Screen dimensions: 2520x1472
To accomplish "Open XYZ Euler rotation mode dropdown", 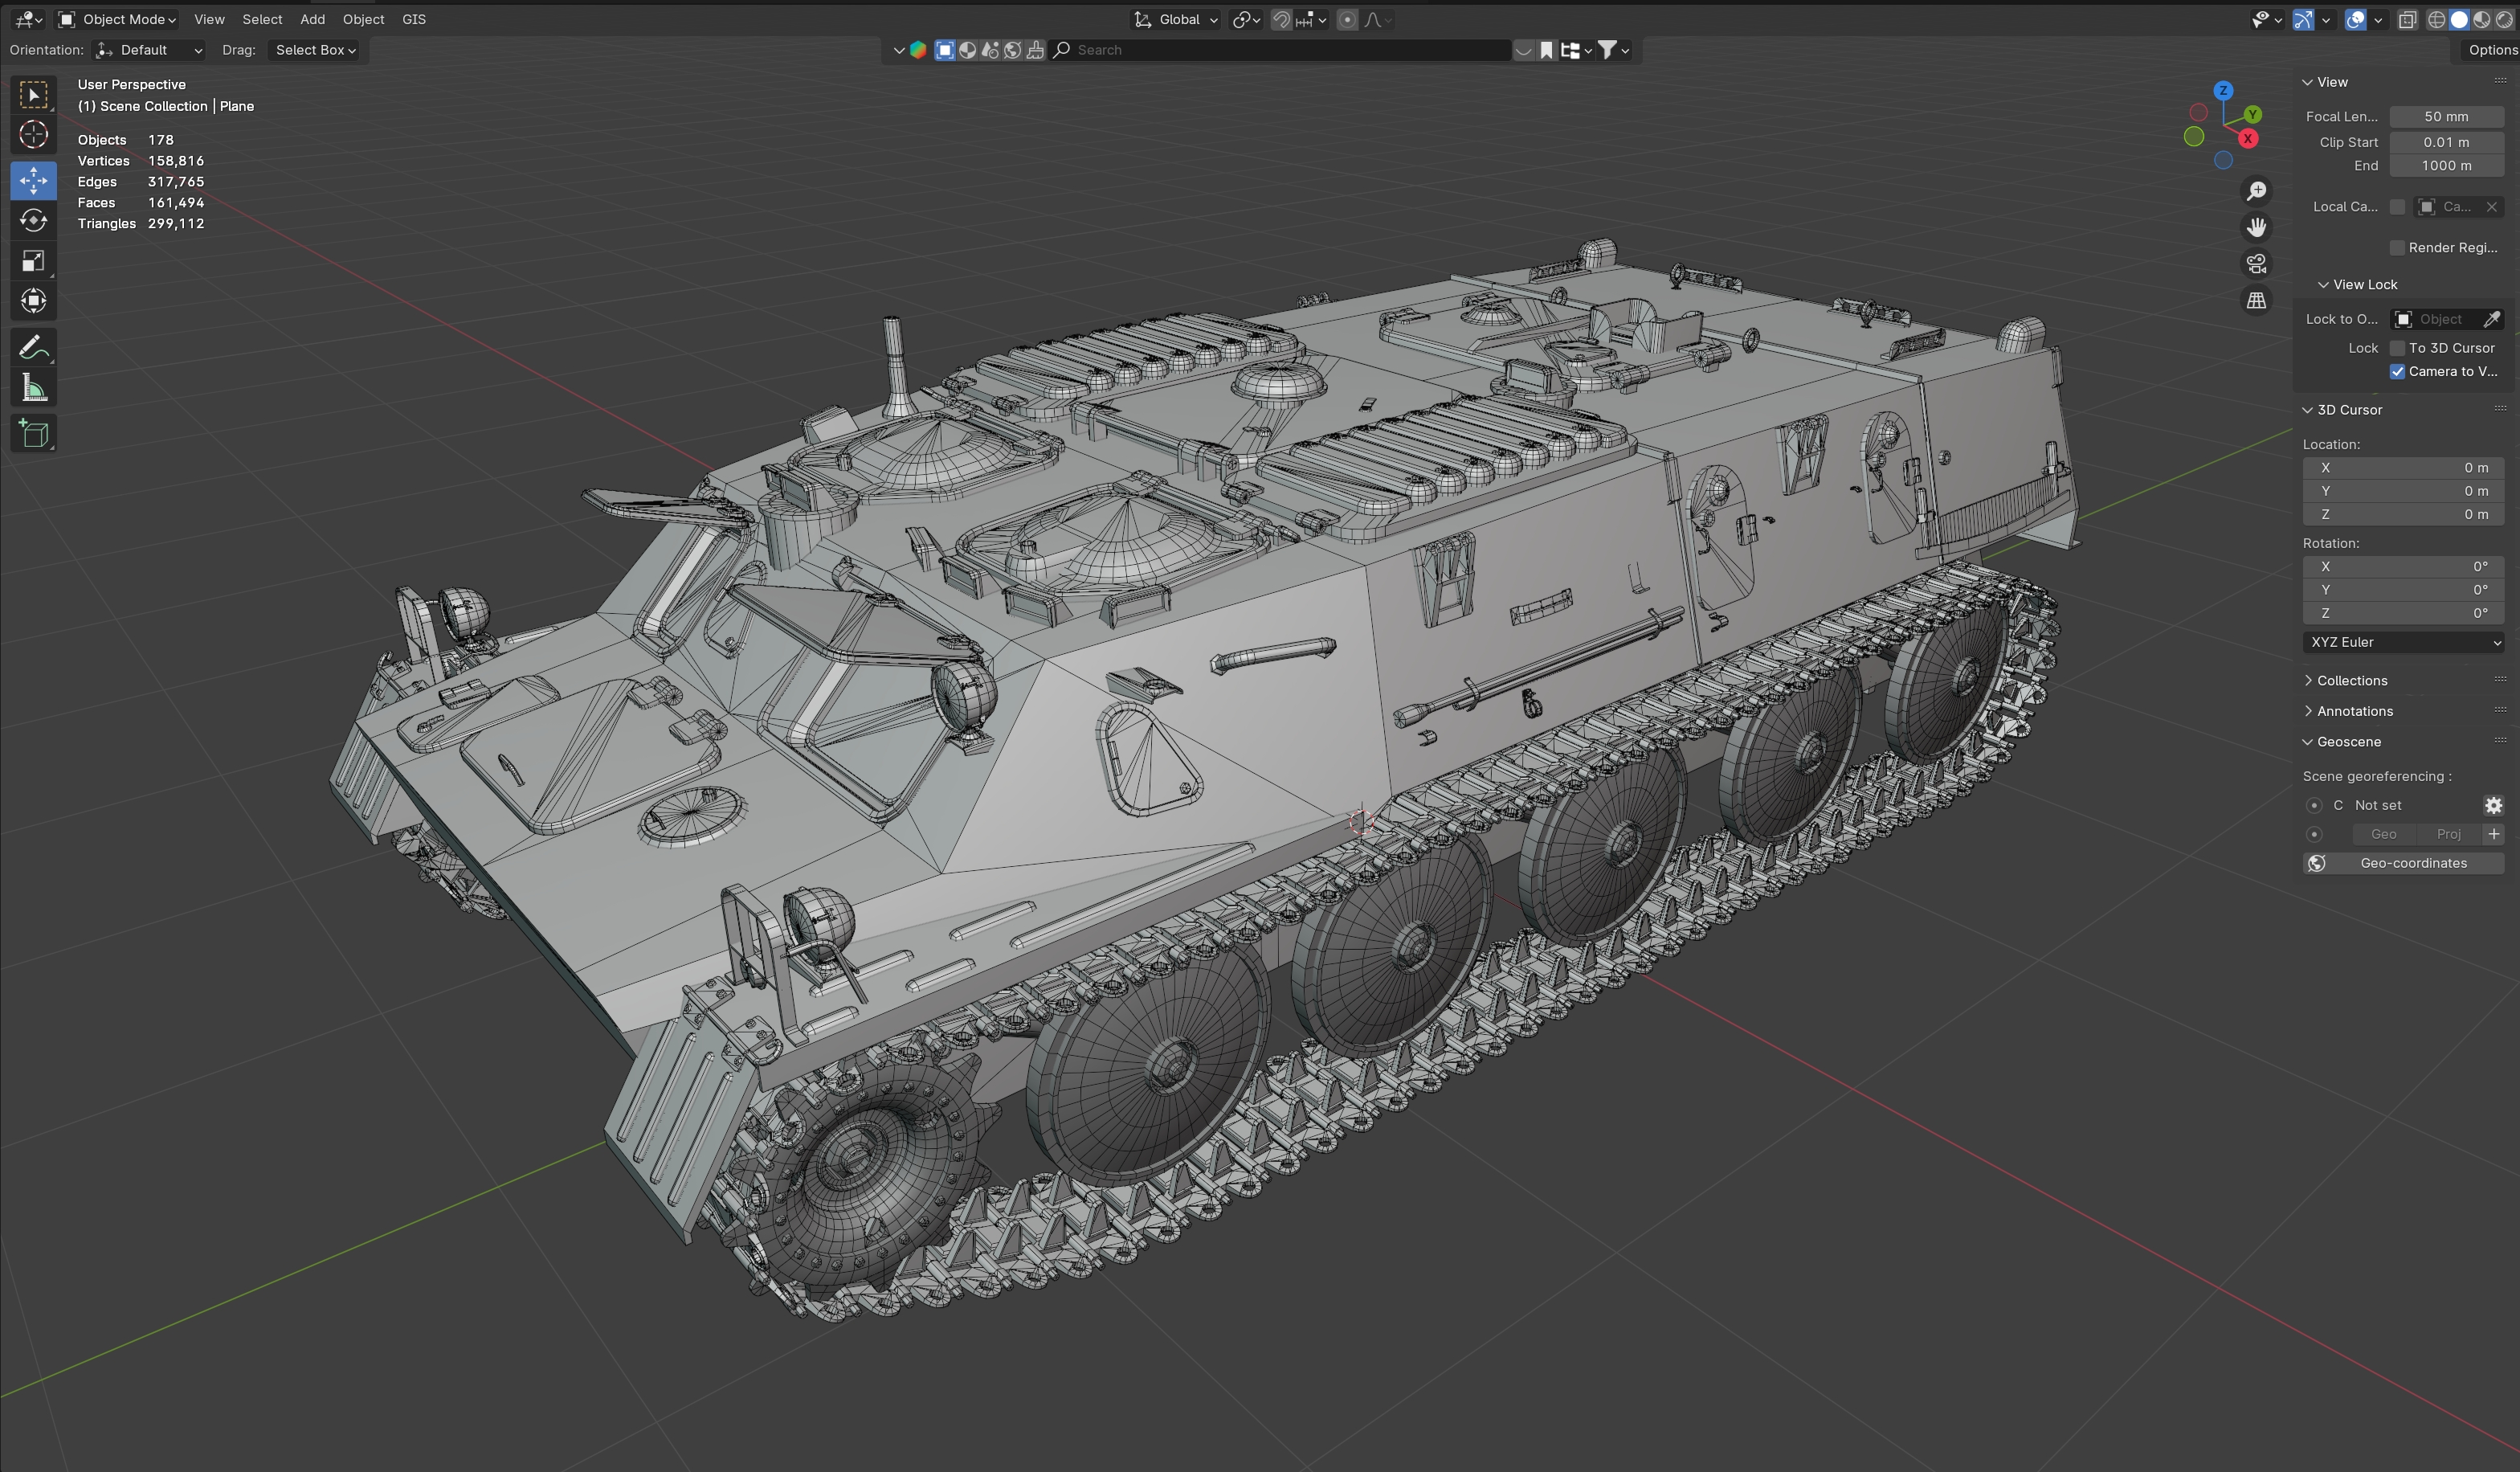I will (2403, 642).
